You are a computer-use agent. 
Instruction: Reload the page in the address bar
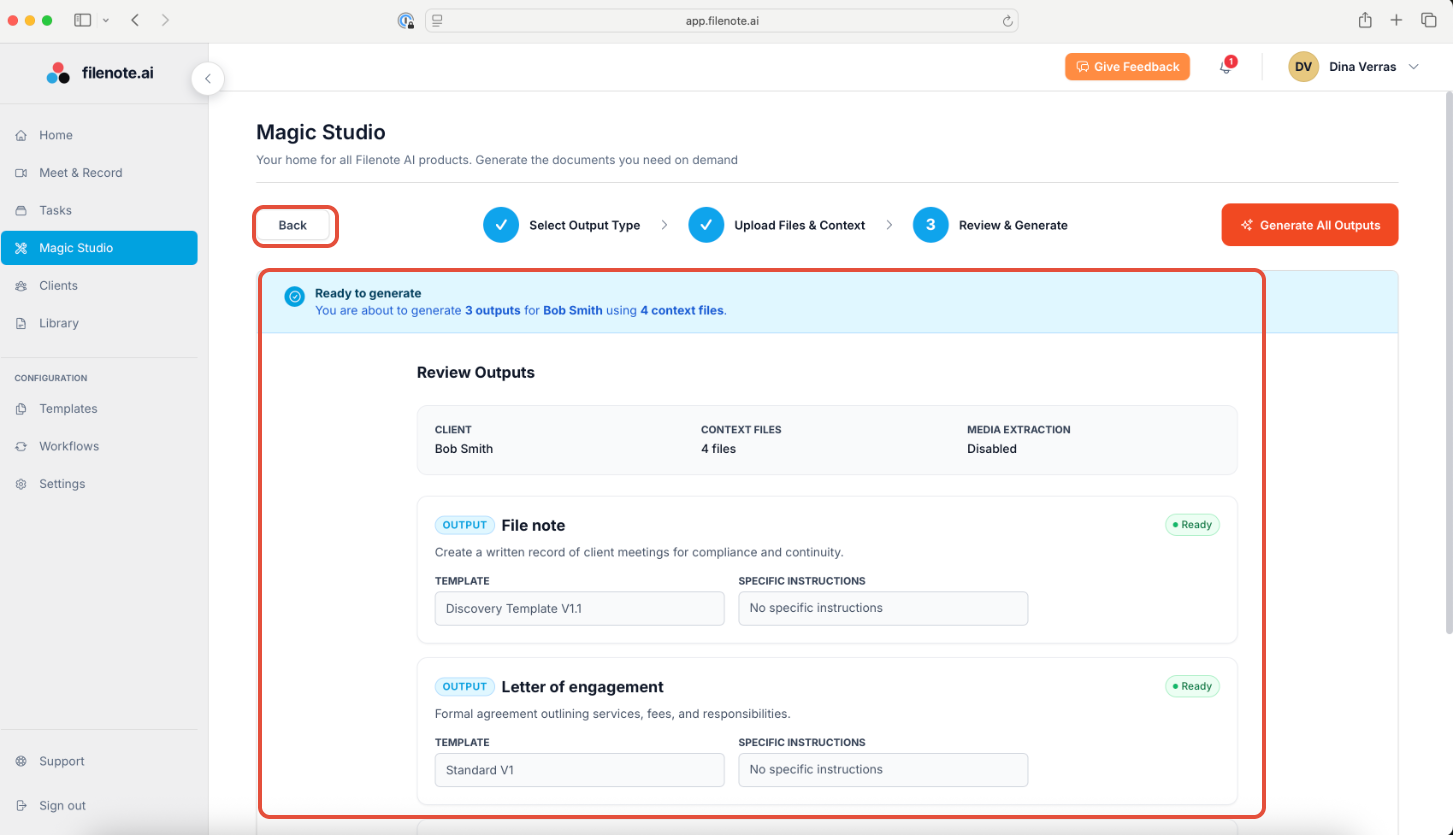(x=1008, y=20)
